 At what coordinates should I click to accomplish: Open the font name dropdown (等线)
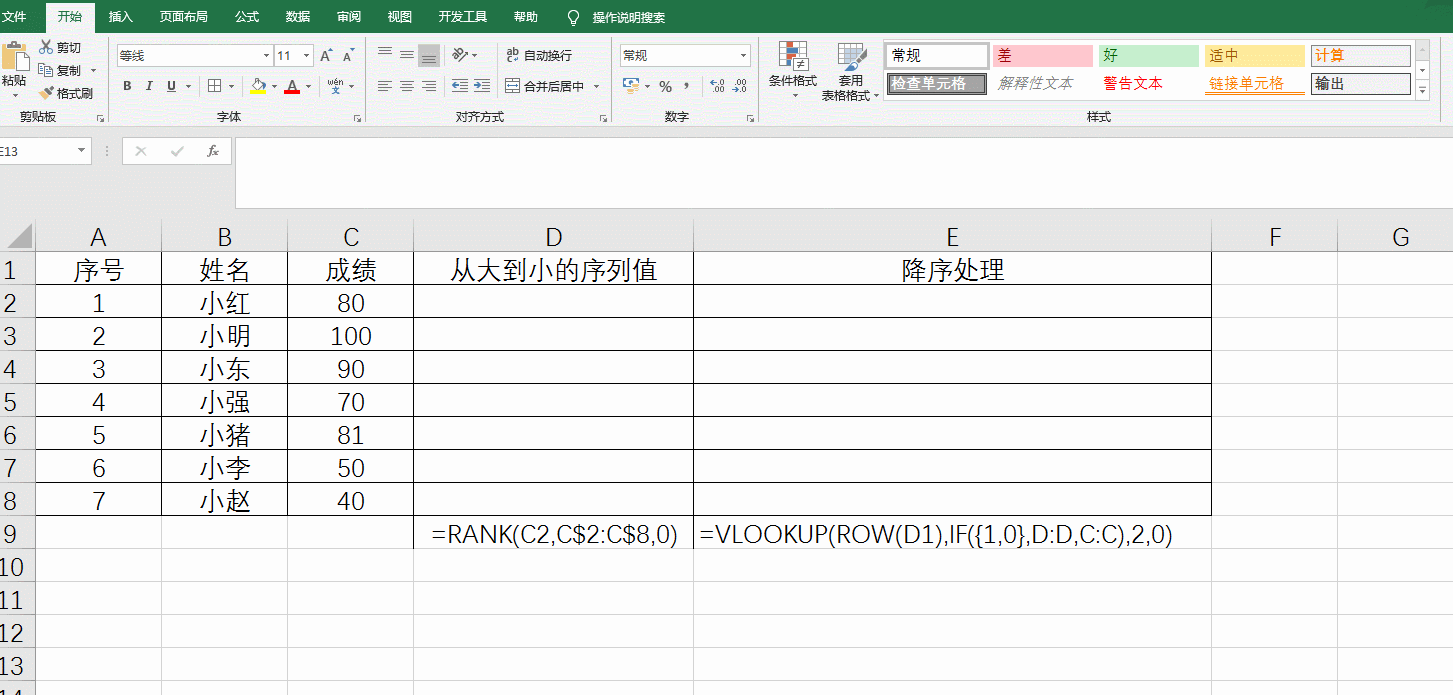(267, 56)
